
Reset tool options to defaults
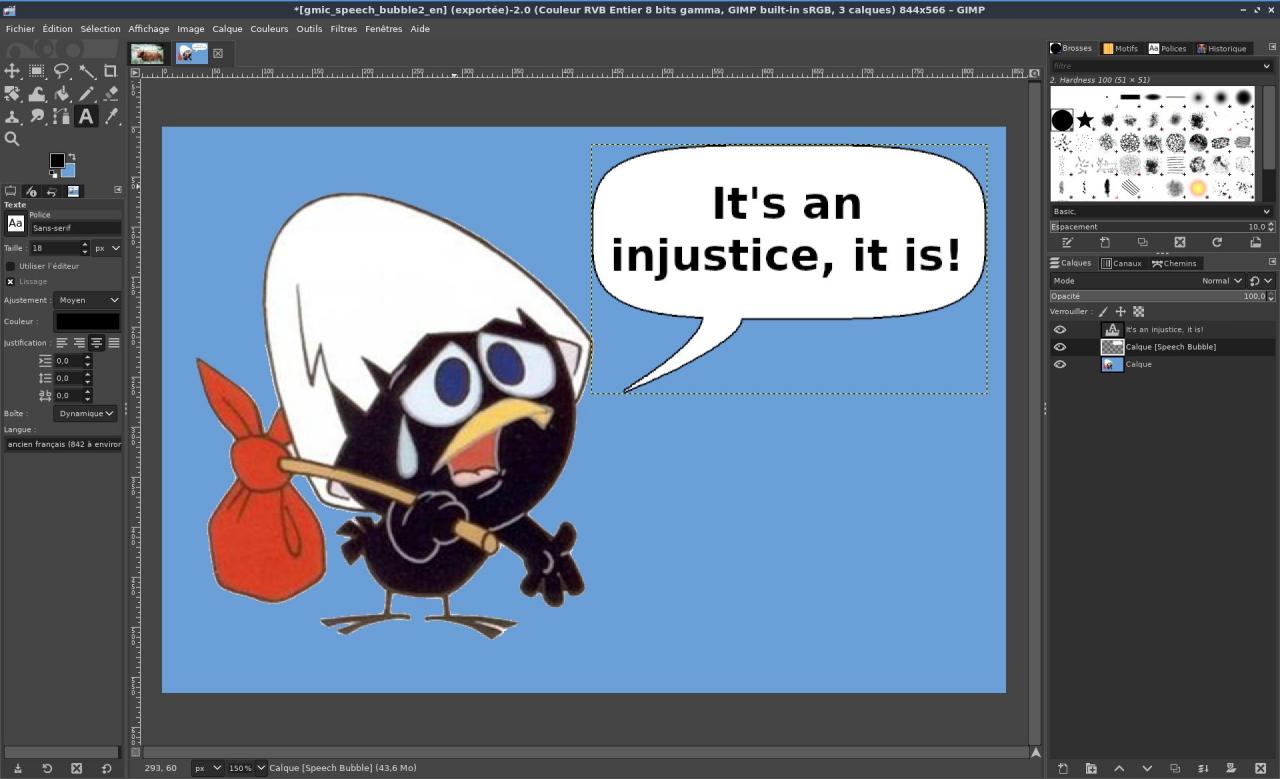tap(106, 768)
